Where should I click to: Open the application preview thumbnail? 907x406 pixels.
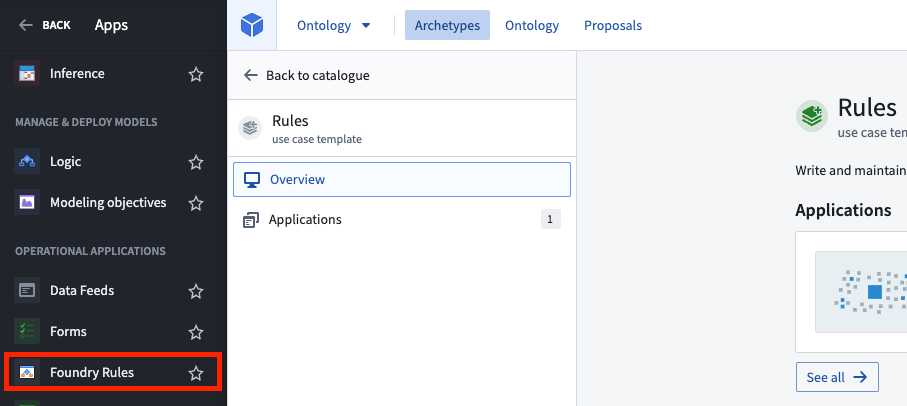(861, 292)
